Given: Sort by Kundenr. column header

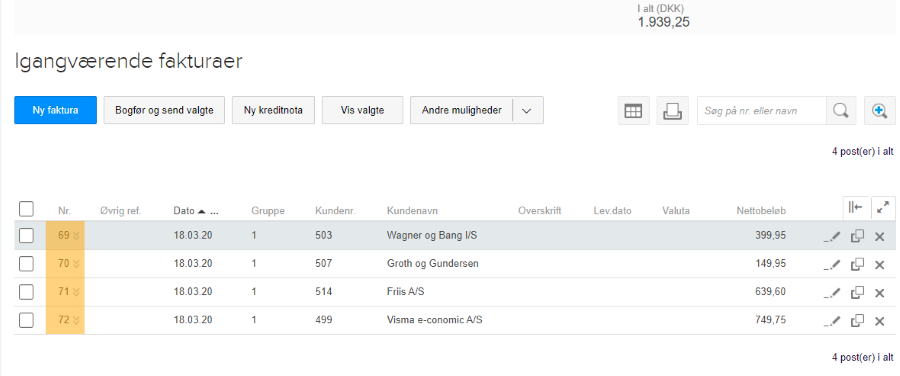Looking at the screenshot, I should point(335,211).
